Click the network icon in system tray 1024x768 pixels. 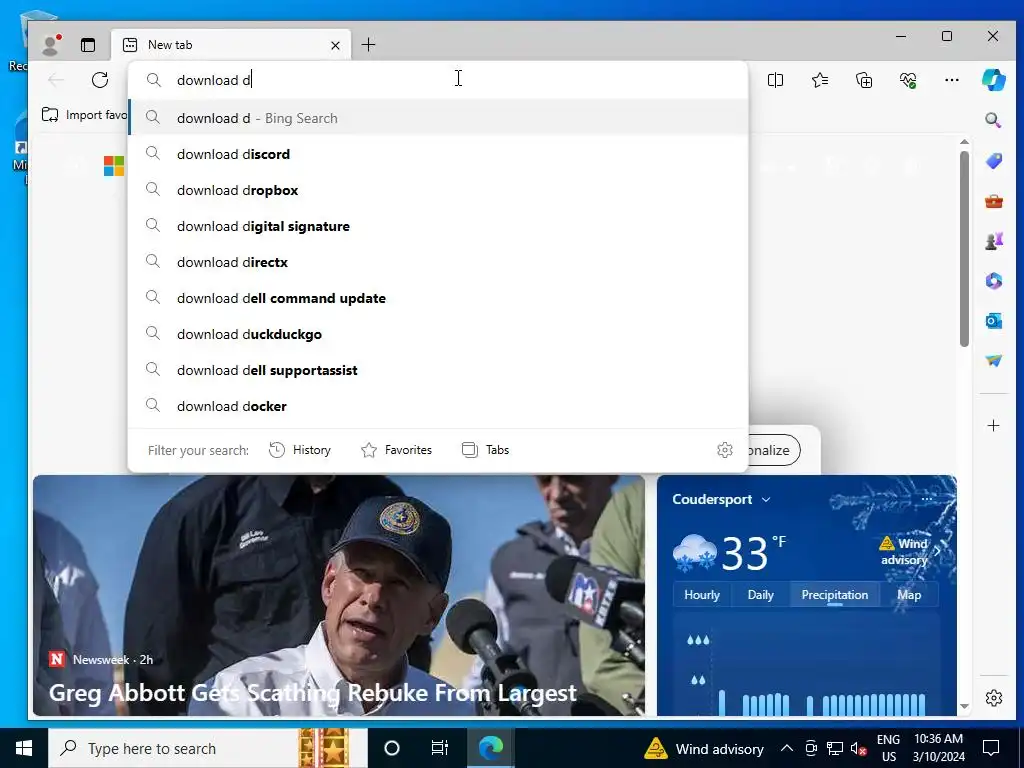pos(835,748)
